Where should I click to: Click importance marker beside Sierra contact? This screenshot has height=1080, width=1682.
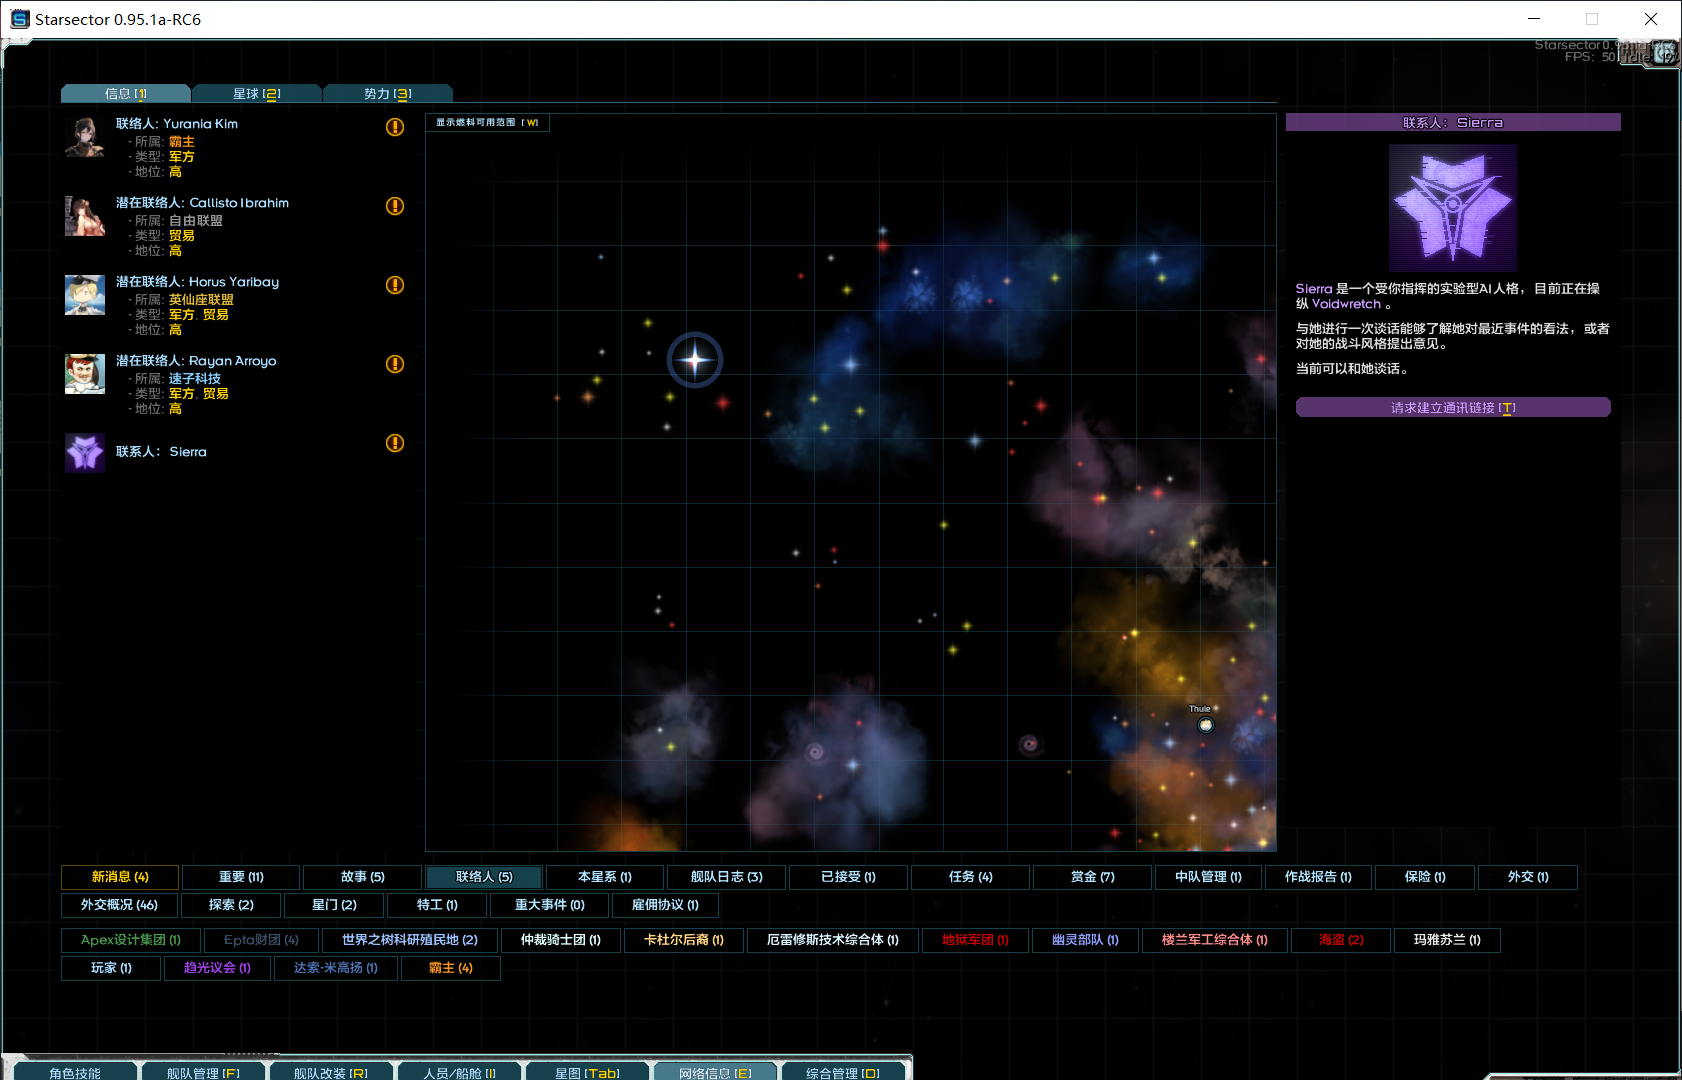(395, 443)
